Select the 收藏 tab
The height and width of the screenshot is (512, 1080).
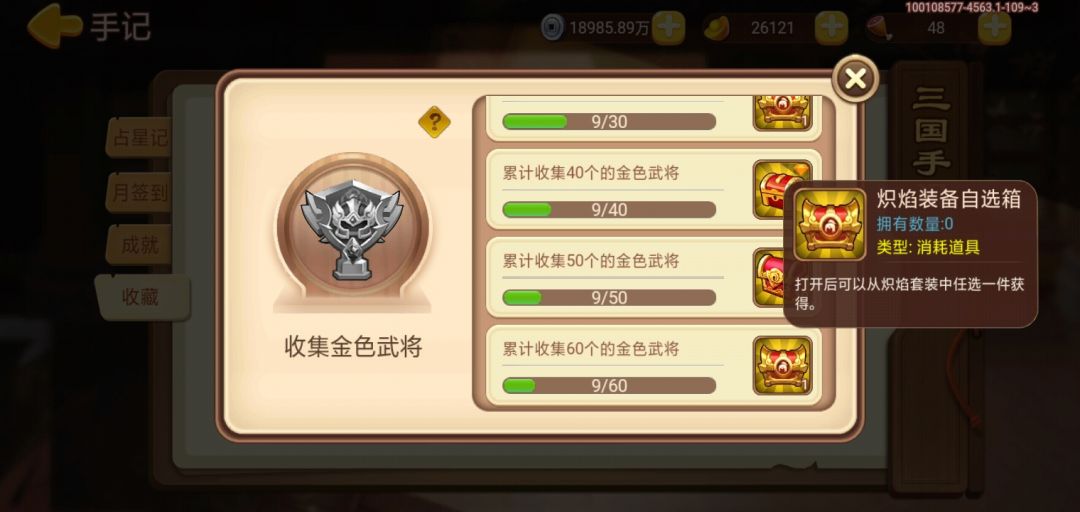(x=141, y=297)
